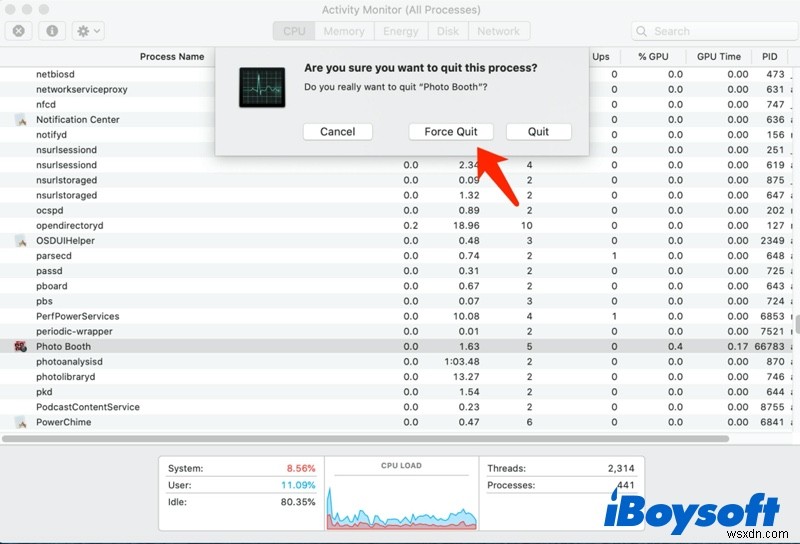Click the Search field
Viewport: 800px width, 544px height.
[715, 31]
